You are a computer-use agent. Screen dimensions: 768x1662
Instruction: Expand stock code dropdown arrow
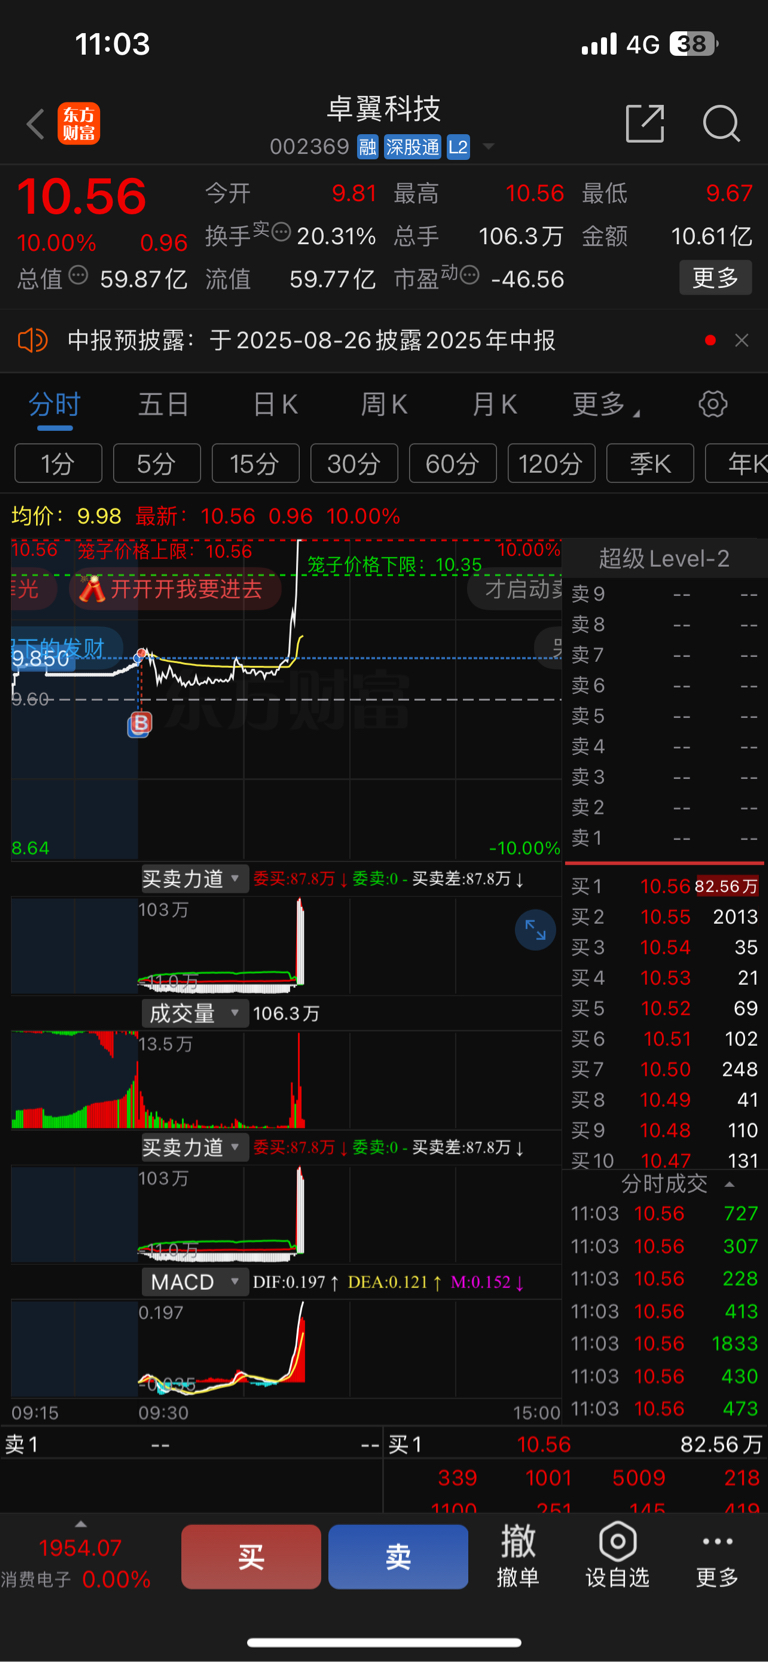point(489,147)
